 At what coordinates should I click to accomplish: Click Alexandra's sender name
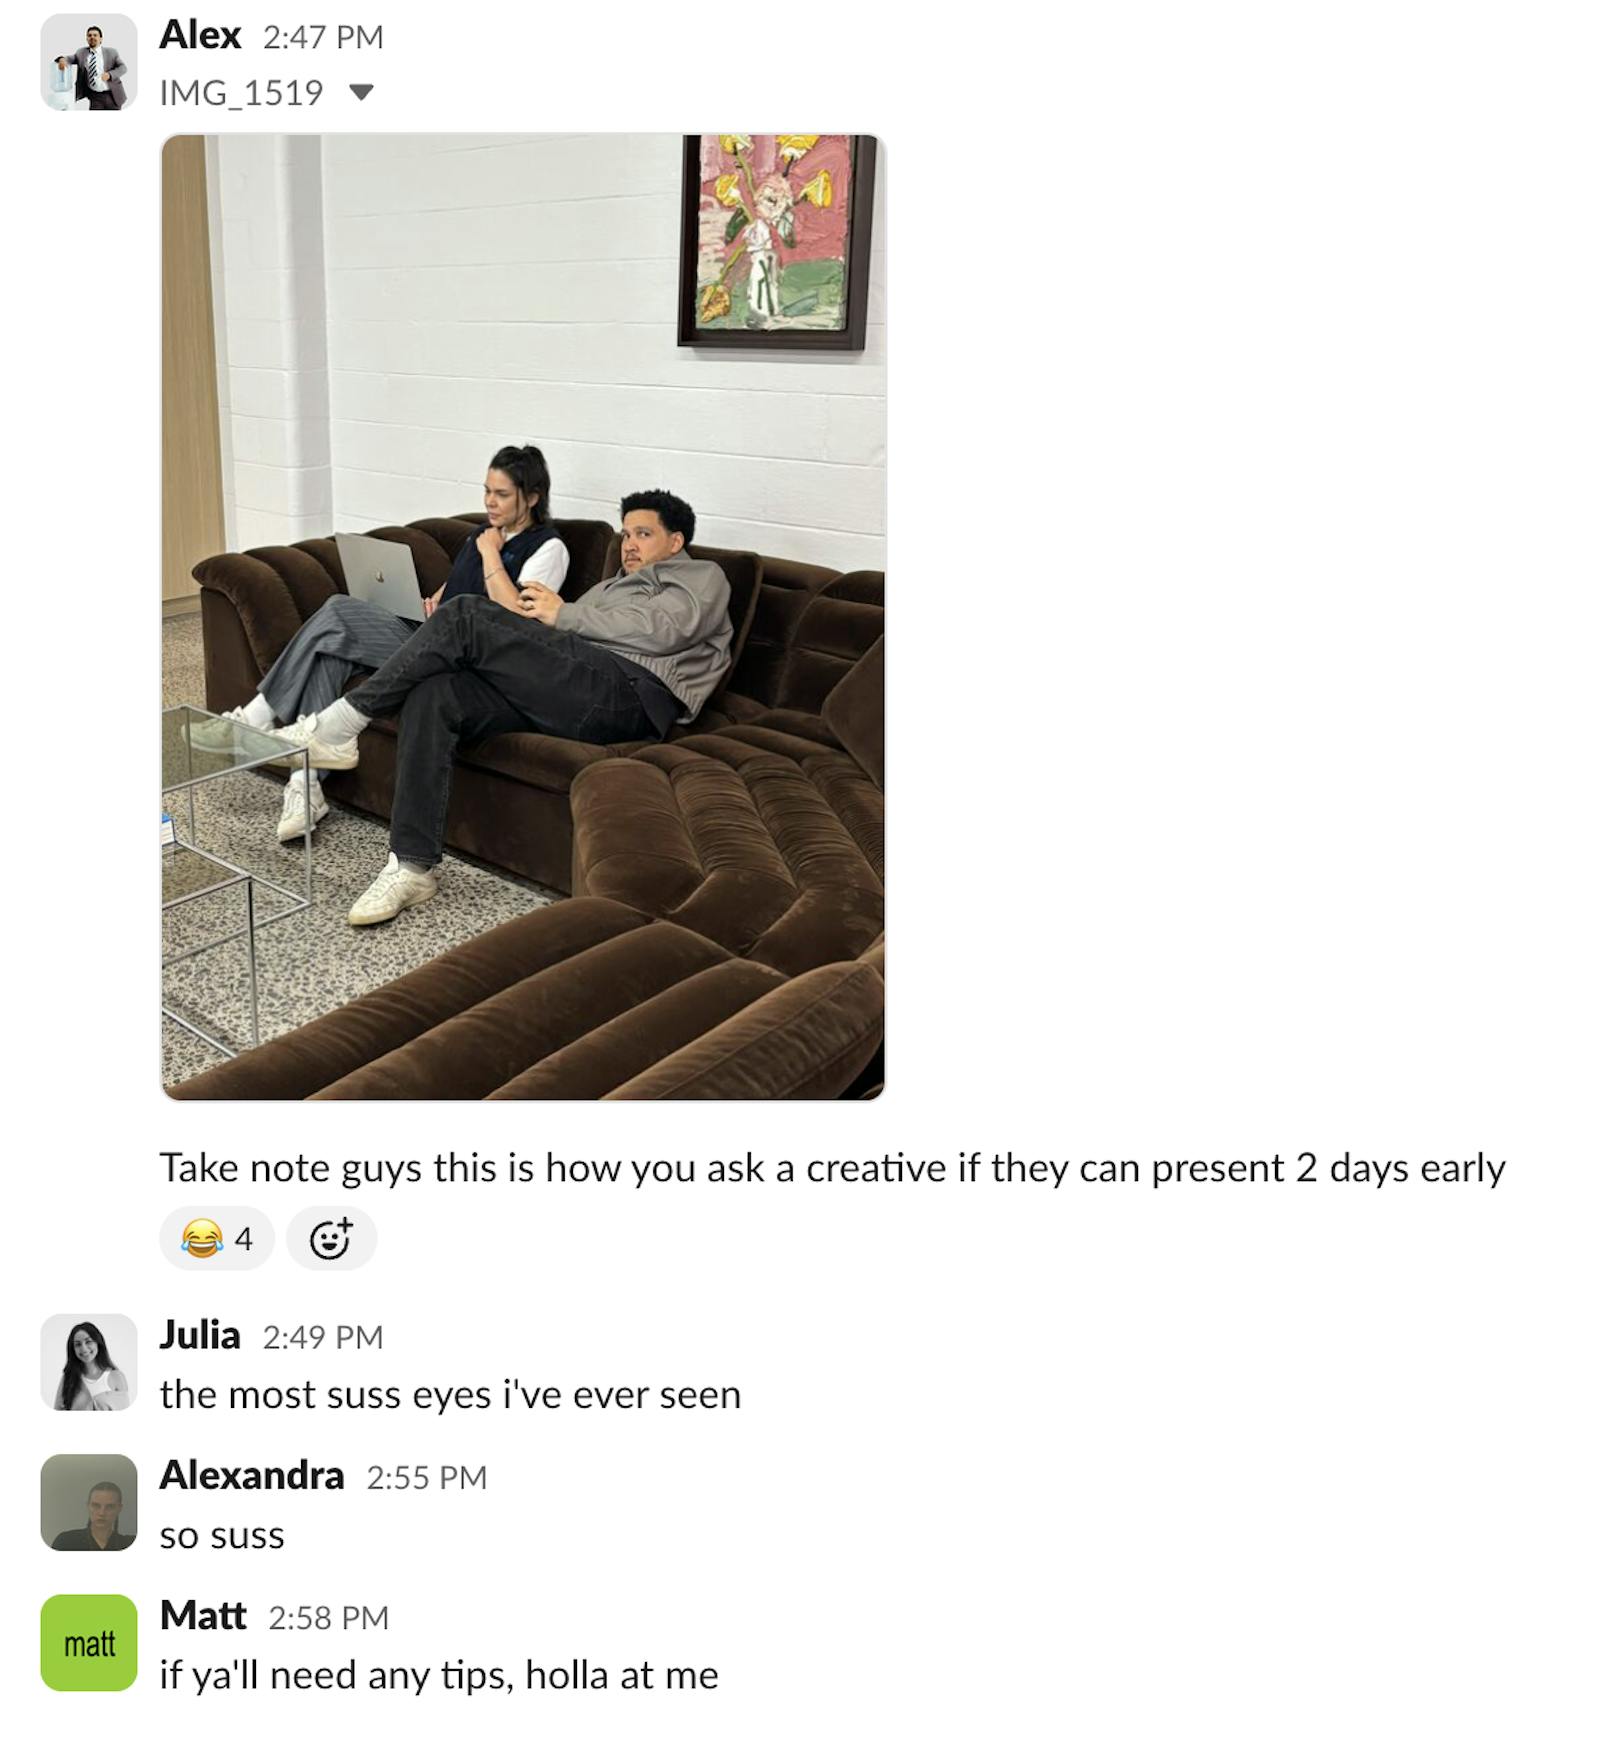click(252, 1475)
